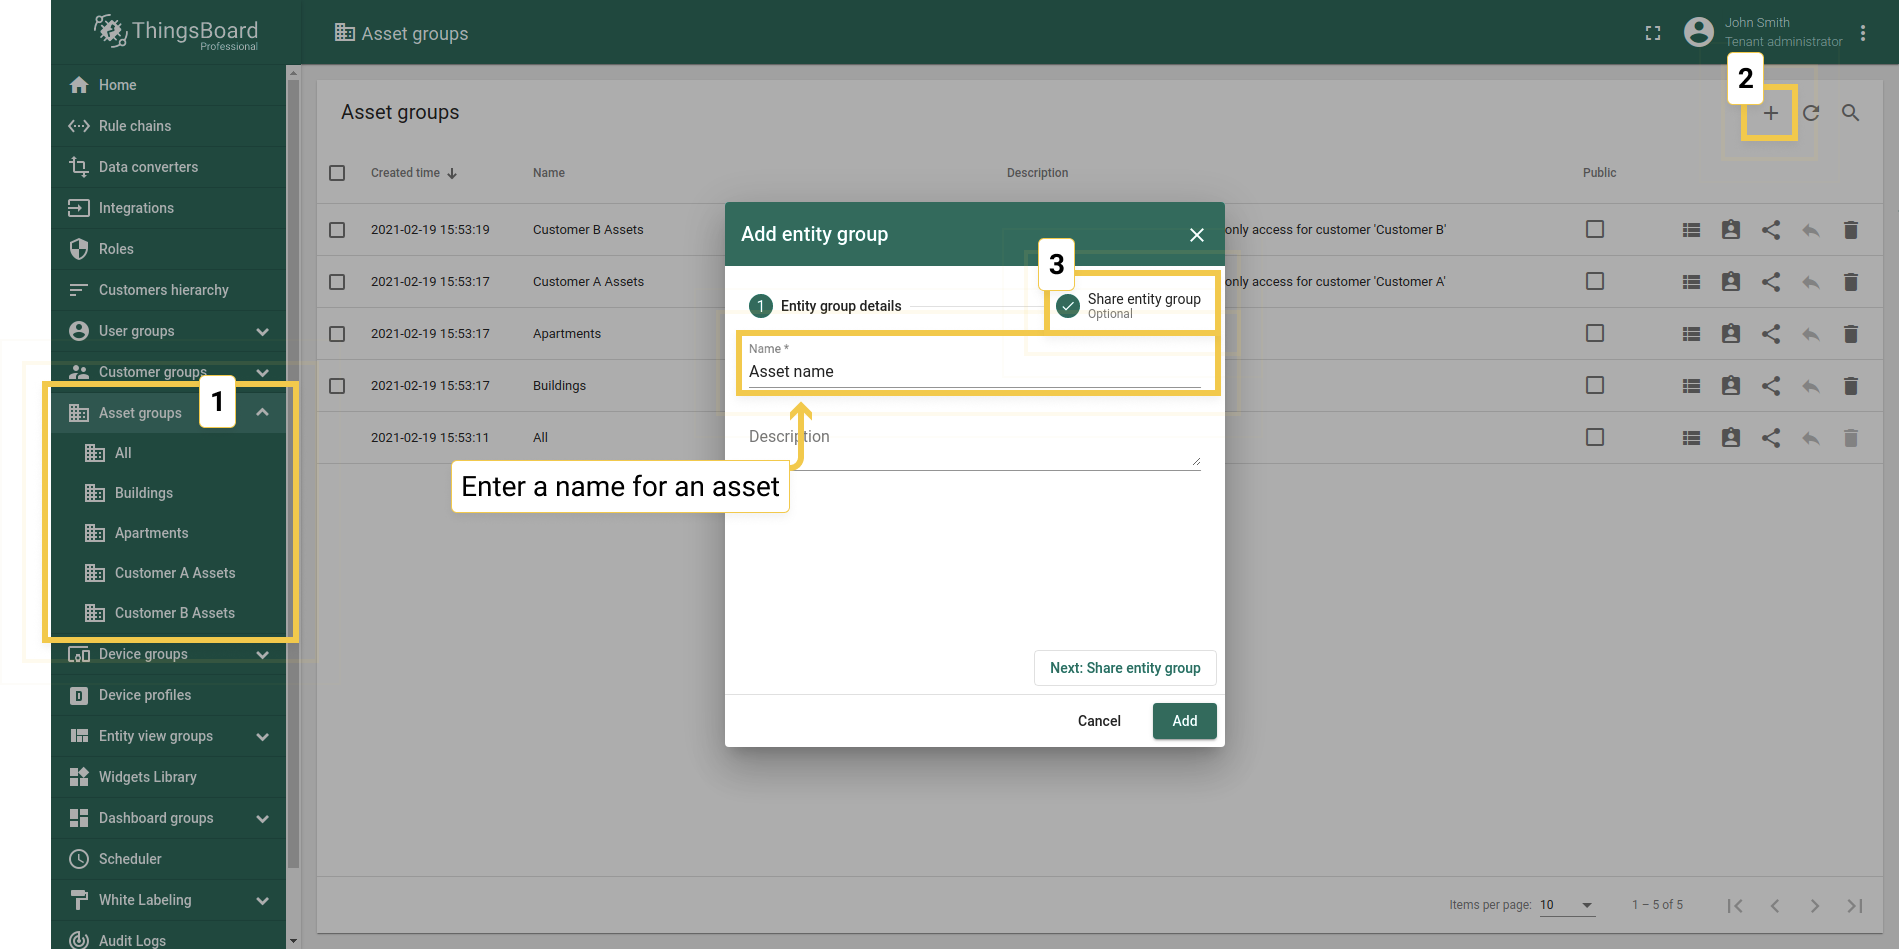Open entity list icon for Apartments row
The height and width of the screenshot is (949, 1899).
pos(1691,334)
